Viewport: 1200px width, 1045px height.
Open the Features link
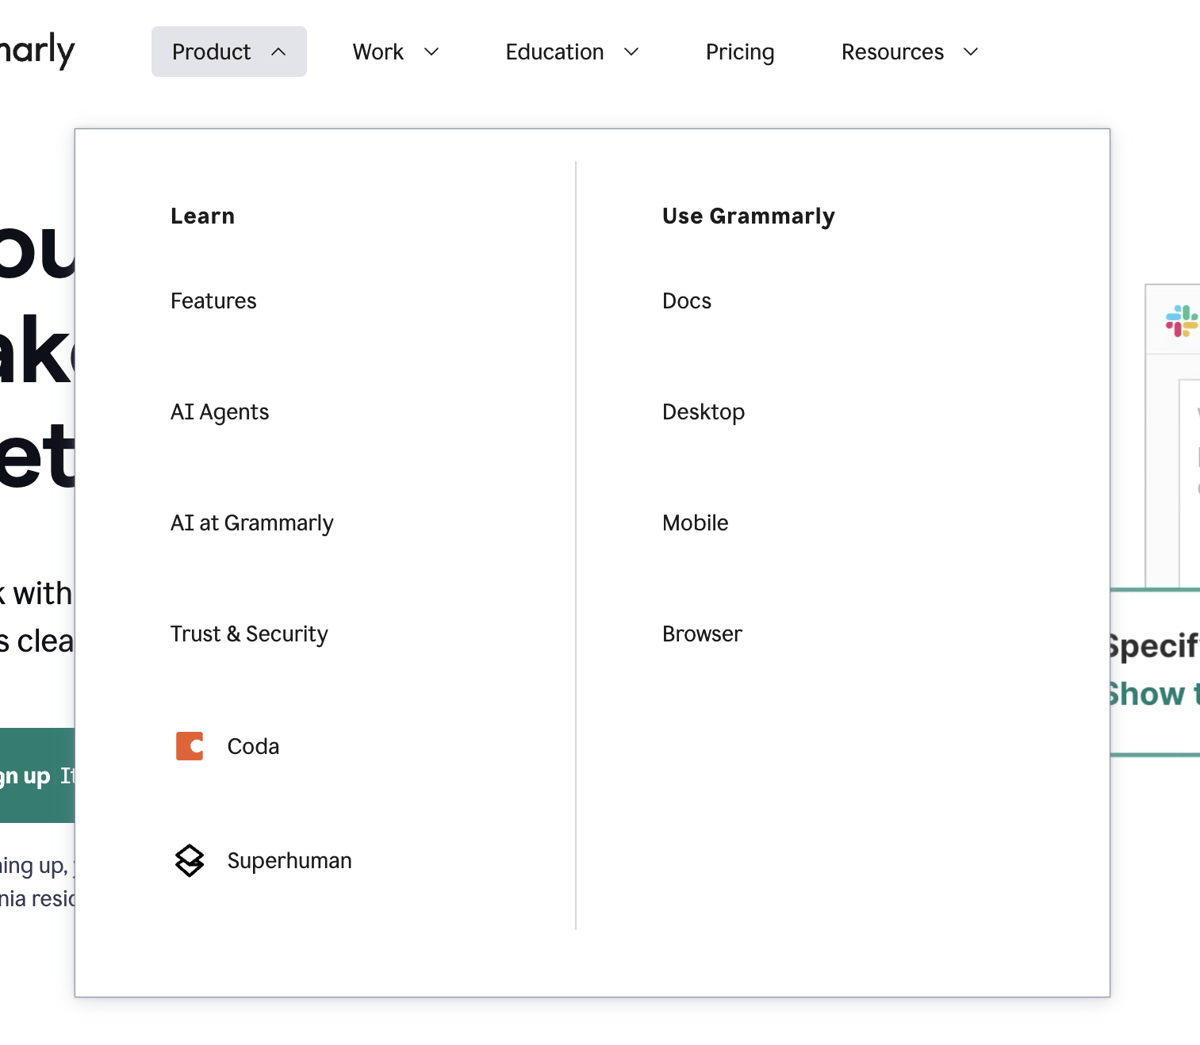(x=213, y=300)
